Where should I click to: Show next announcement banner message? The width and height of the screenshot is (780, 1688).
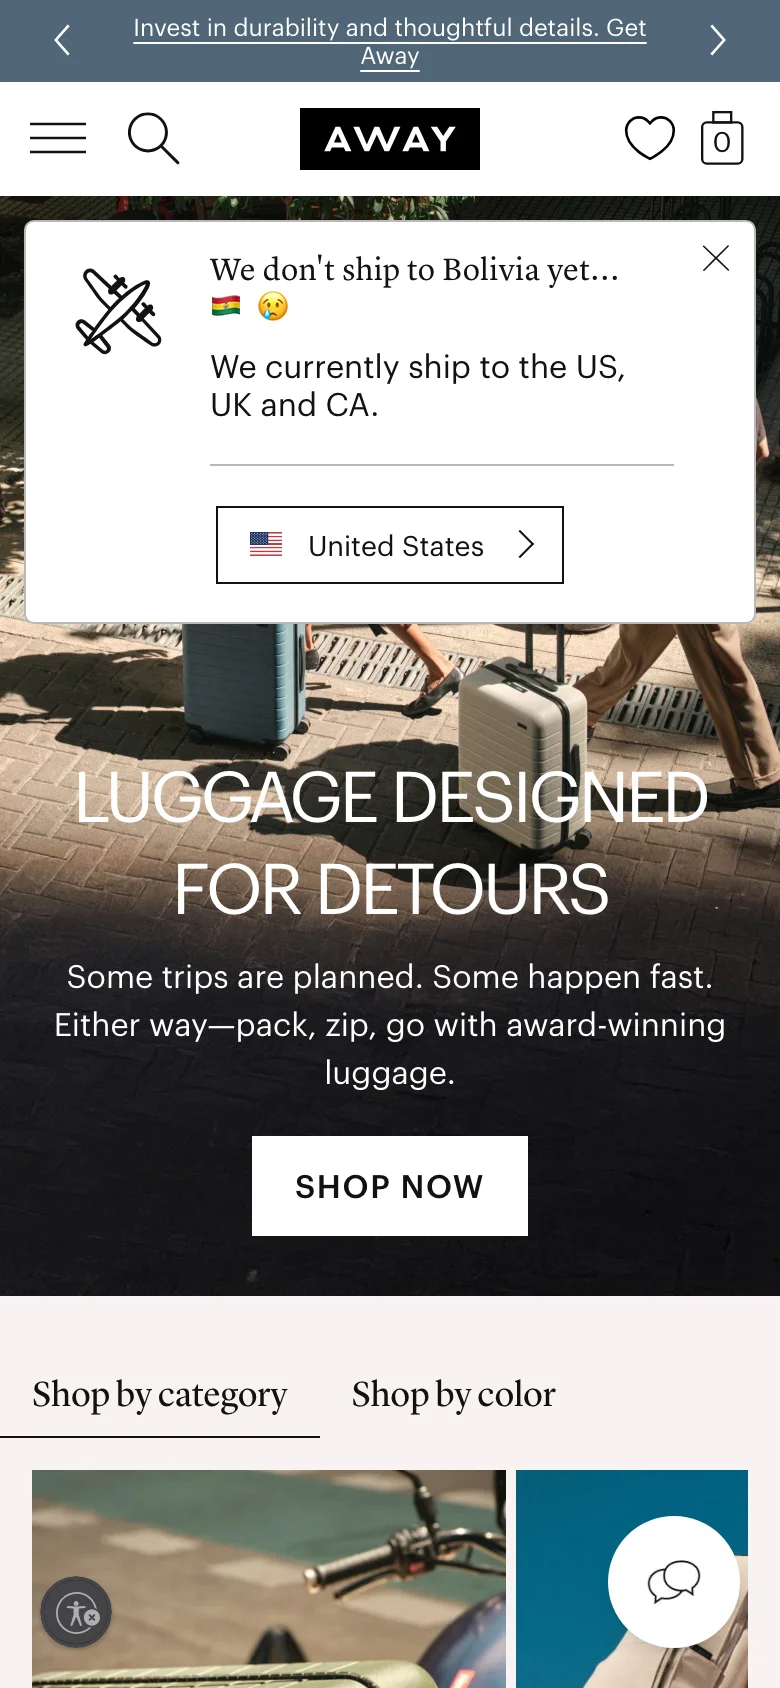coord(717,40)
